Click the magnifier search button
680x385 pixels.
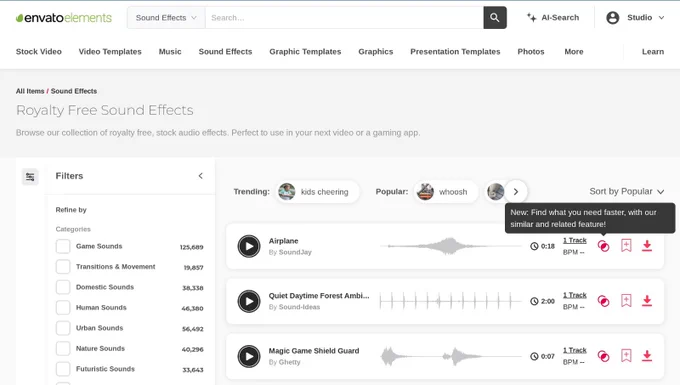495,18
